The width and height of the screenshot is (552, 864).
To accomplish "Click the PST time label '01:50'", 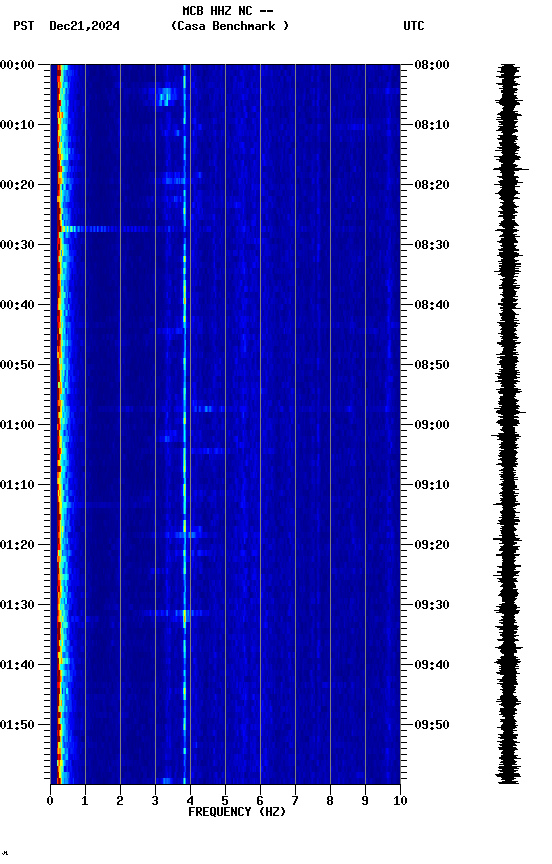I will [17, 726].
